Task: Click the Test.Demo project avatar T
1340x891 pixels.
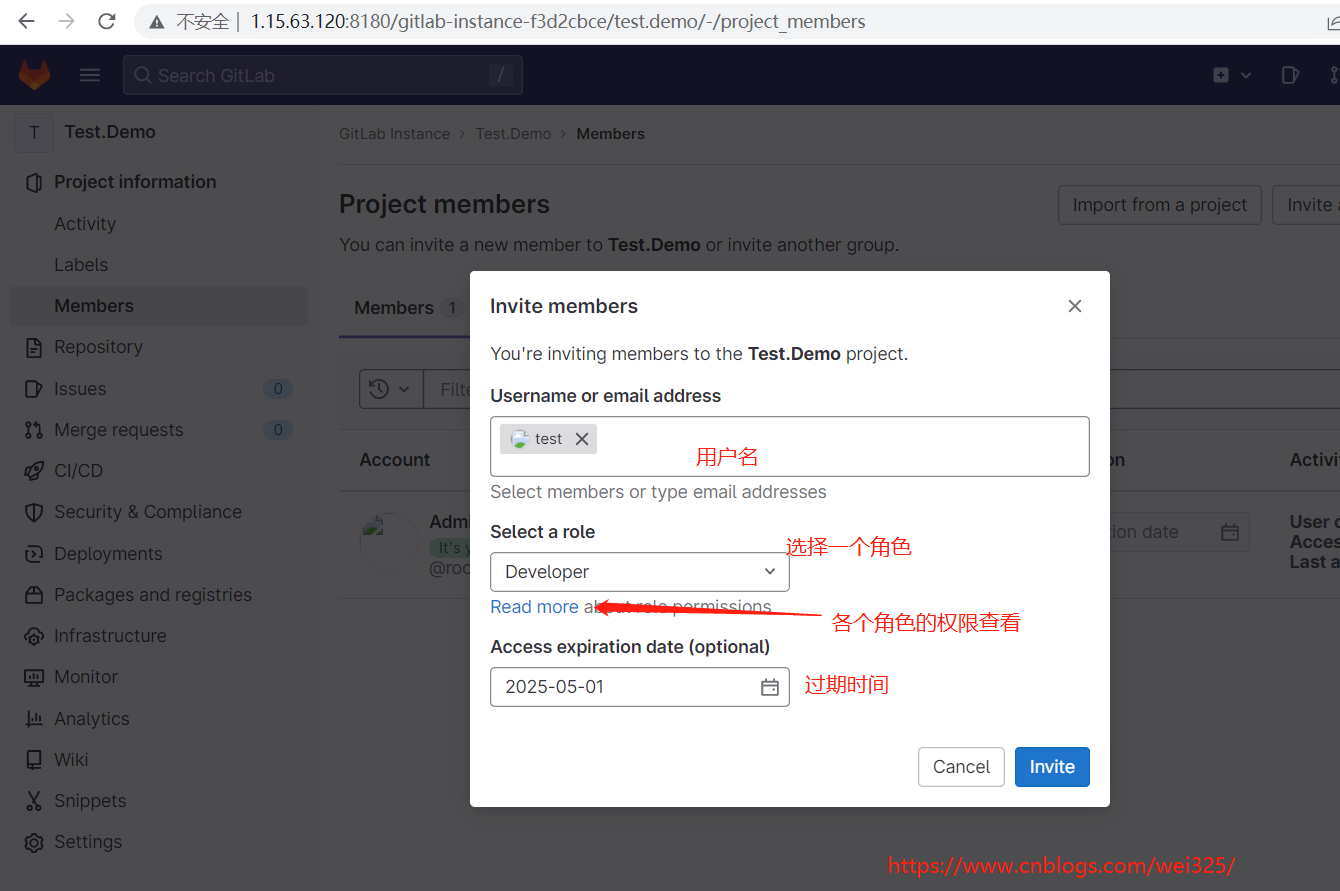Action: [x=35, y=132]
